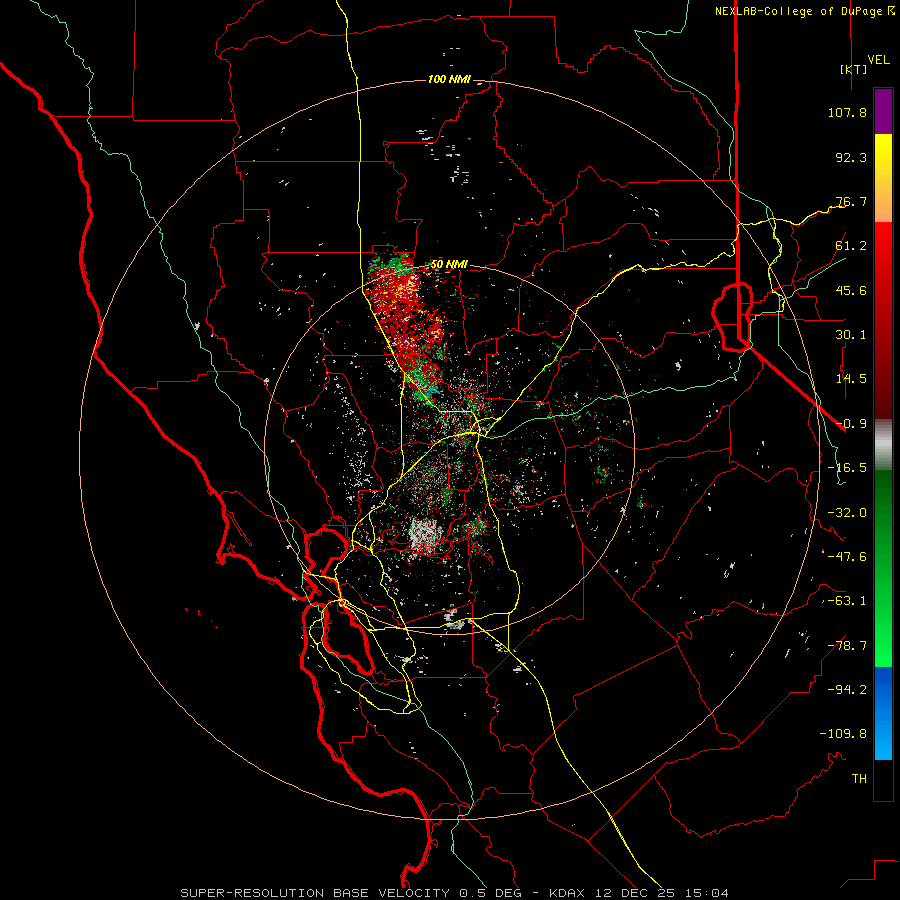
Task: Click the -16.5 velocity scale value
Action: pos(847,468)
